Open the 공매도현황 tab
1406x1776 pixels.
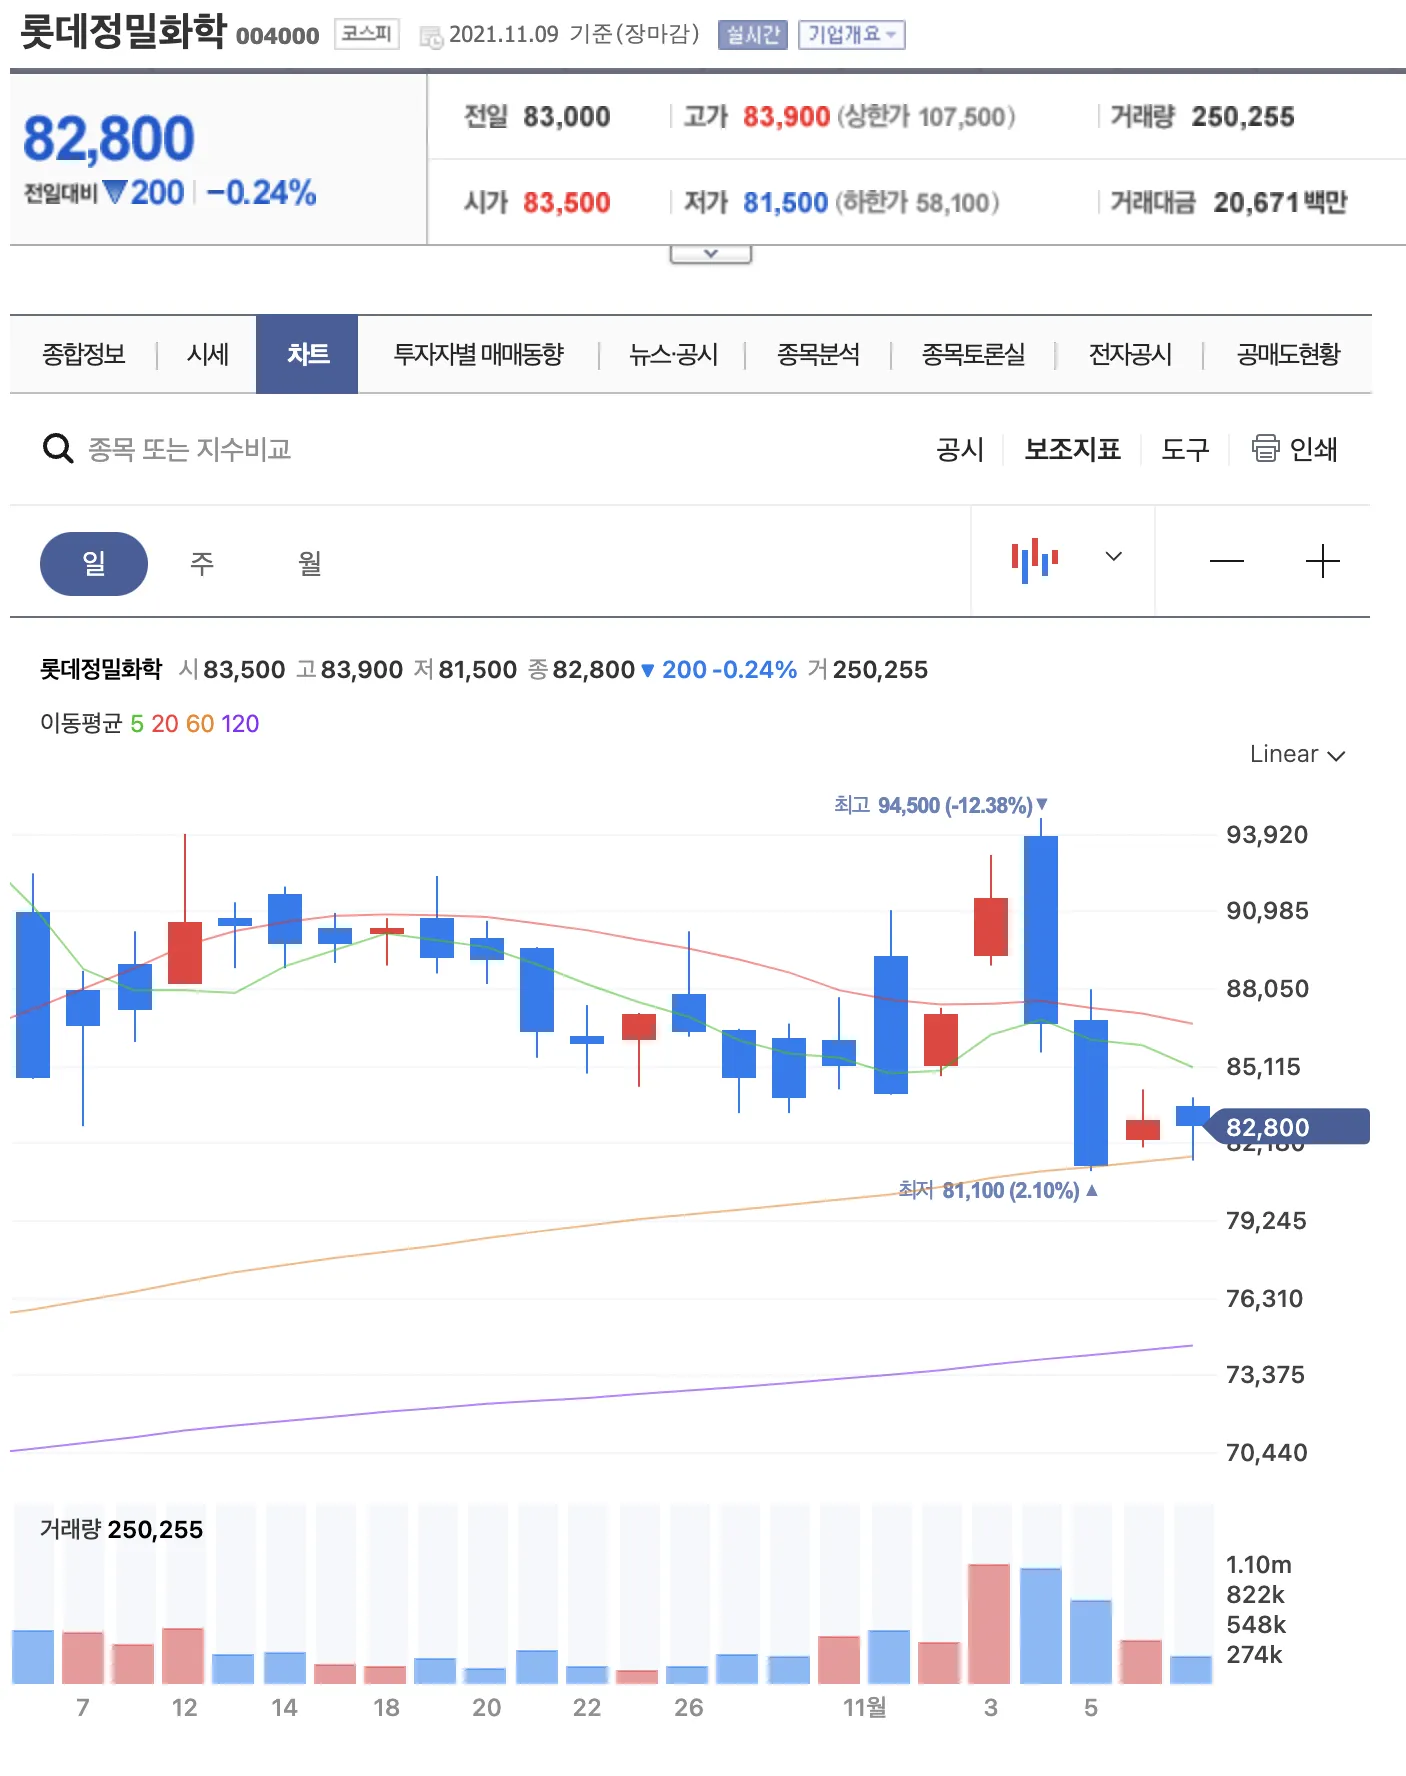tap(1289, 354)
